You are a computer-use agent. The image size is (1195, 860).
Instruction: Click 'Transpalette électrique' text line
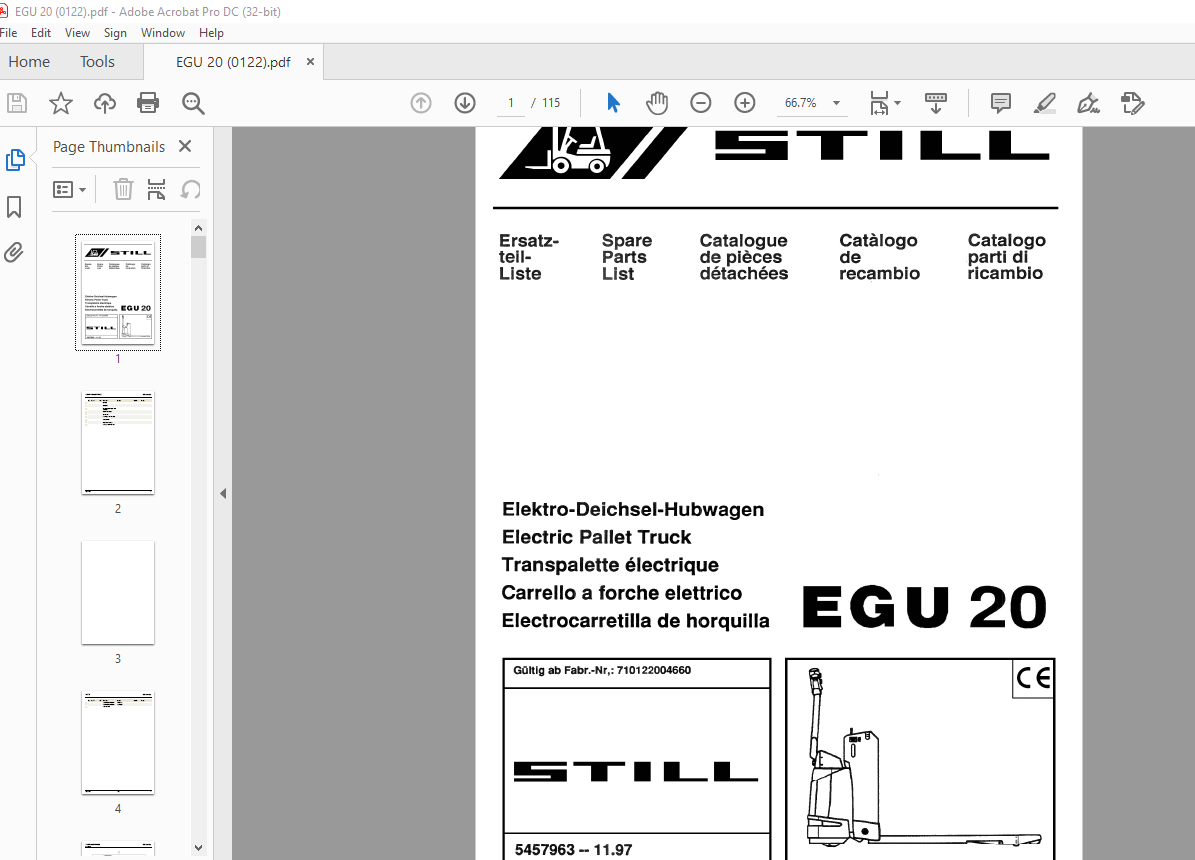click(x=610, y=565)
